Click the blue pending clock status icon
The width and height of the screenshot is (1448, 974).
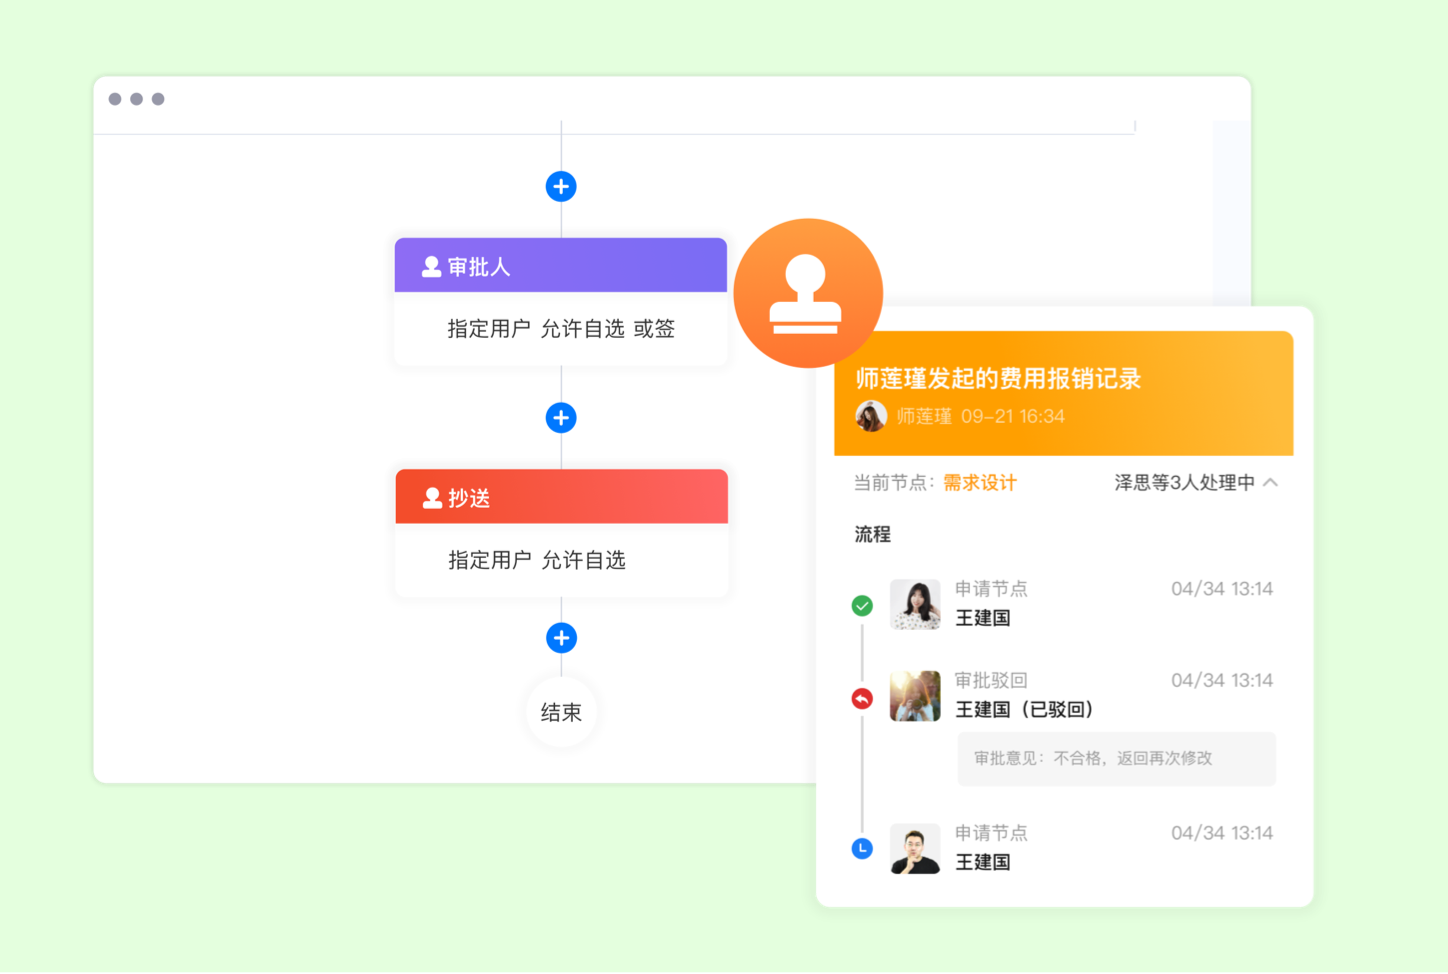[x=862, y=849]
